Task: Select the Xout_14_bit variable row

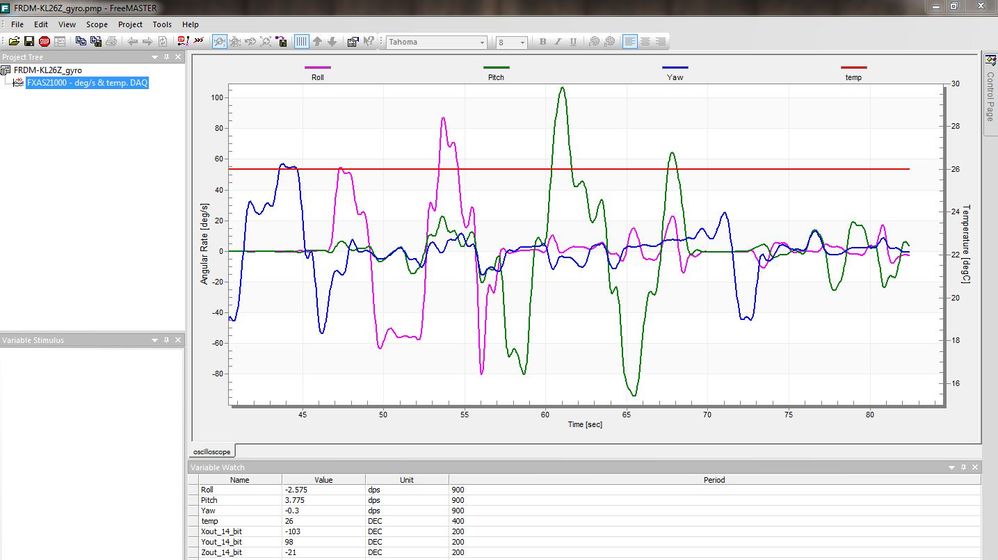Action: pos(584,531)
